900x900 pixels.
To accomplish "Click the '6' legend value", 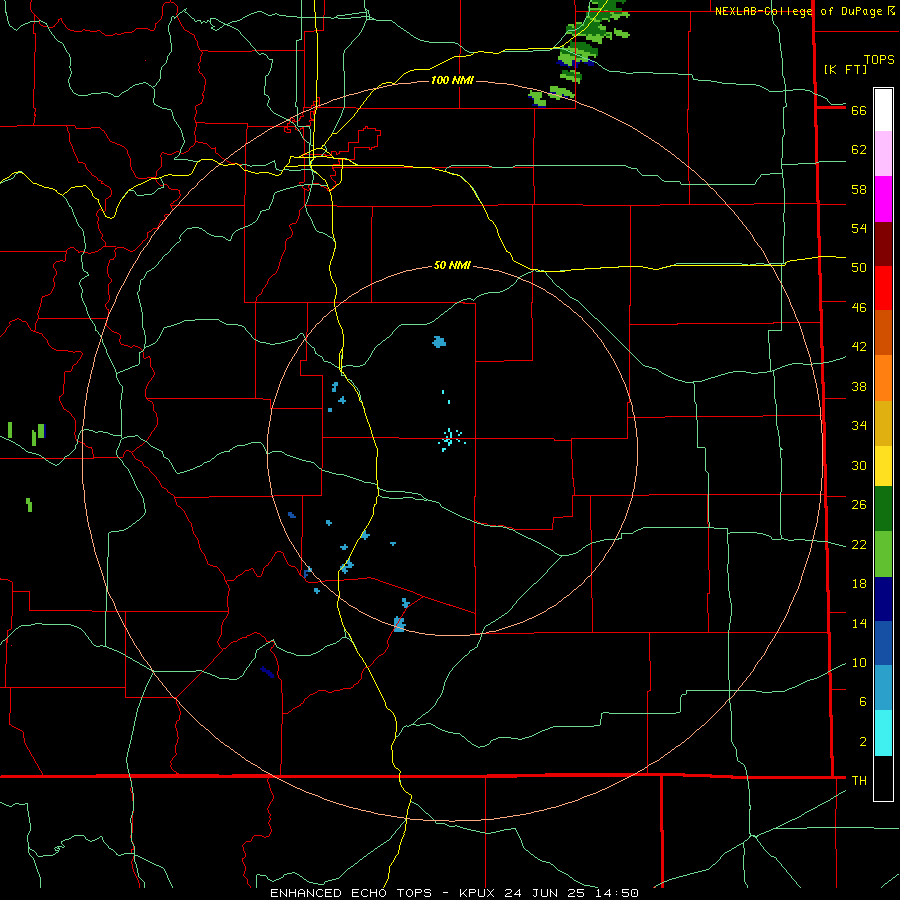I will click(862, 702).
